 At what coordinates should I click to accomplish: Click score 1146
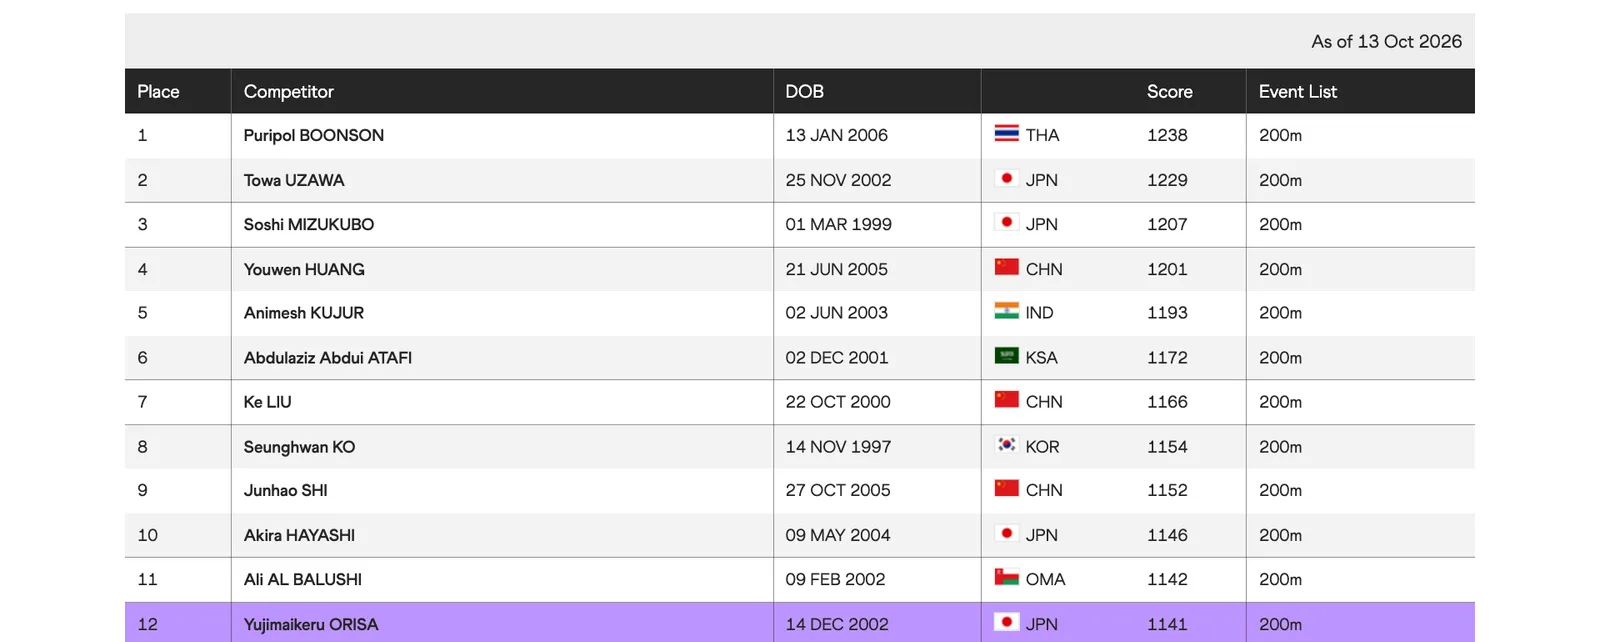1167,535
